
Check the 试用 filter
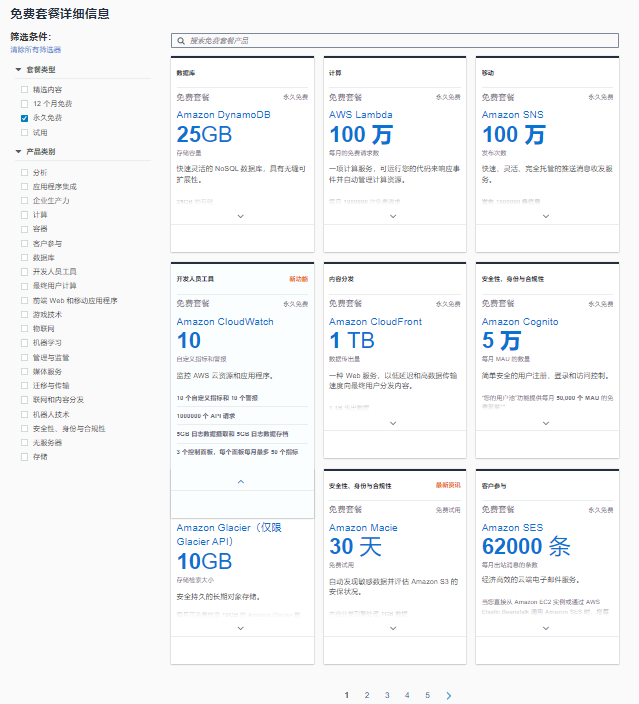[25, 132]
